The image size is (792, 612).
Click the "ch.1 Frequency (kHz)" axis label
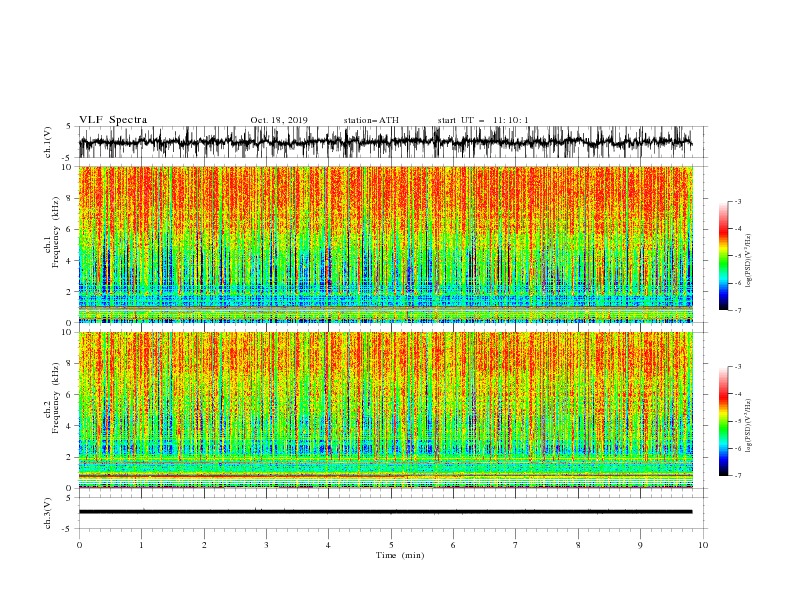52,233
